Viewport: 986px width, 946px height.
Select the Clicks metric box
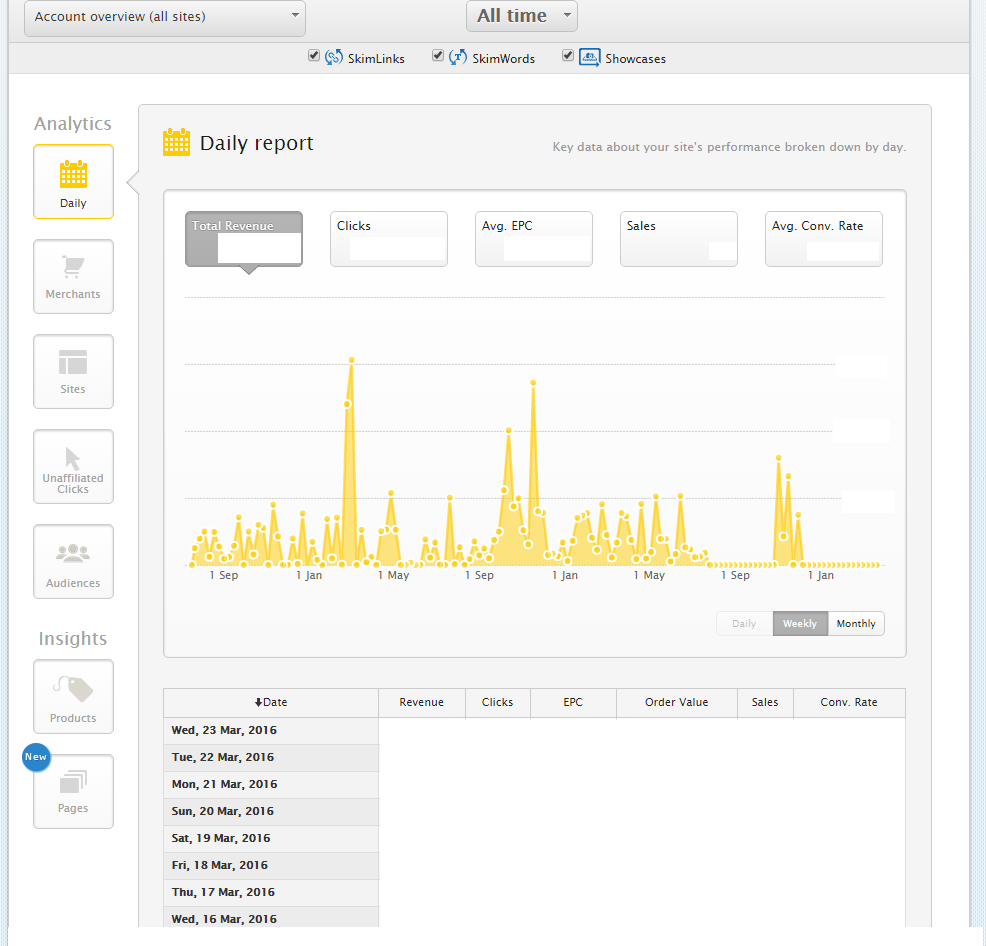(389, 239)
